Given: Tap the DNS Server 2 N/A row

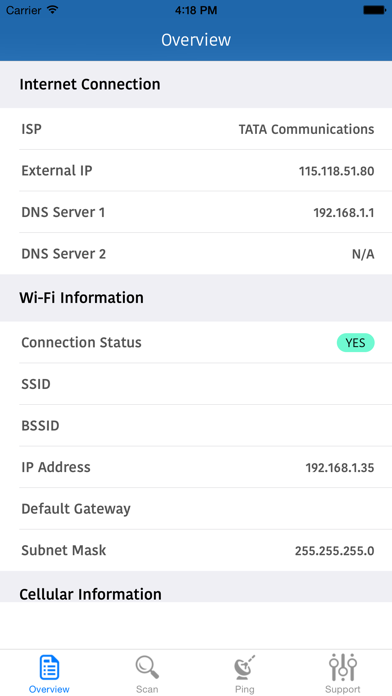Looking at the screenshot, I should [196, 253].
